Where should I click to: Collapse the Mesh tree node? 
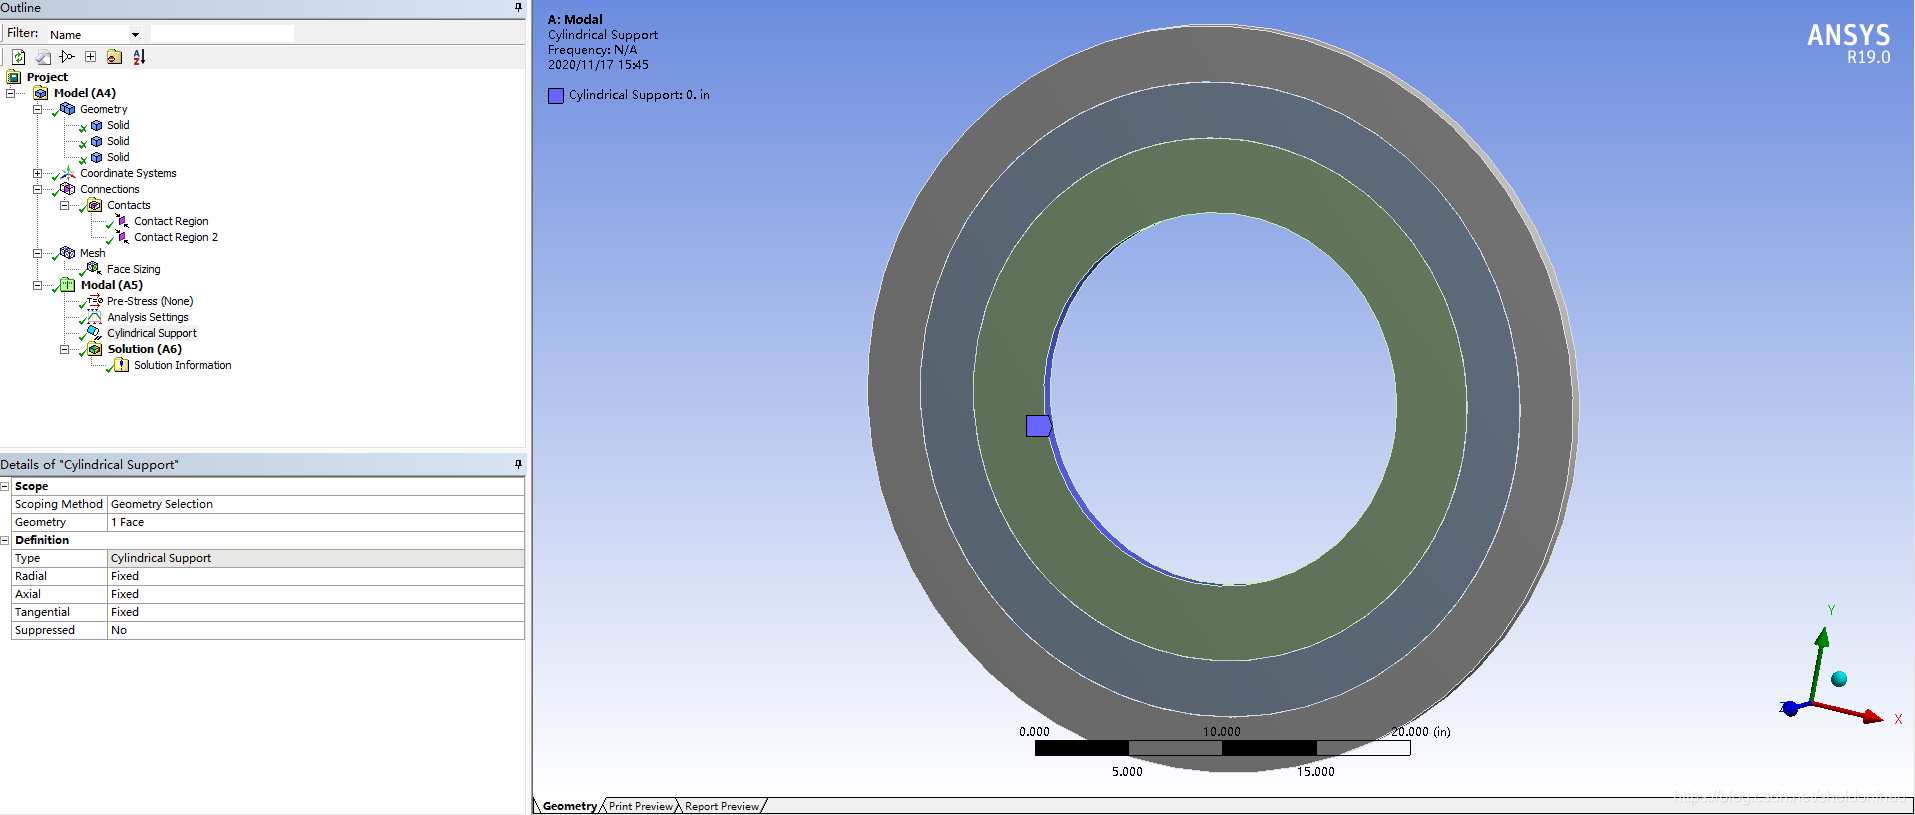coord(37,253)
